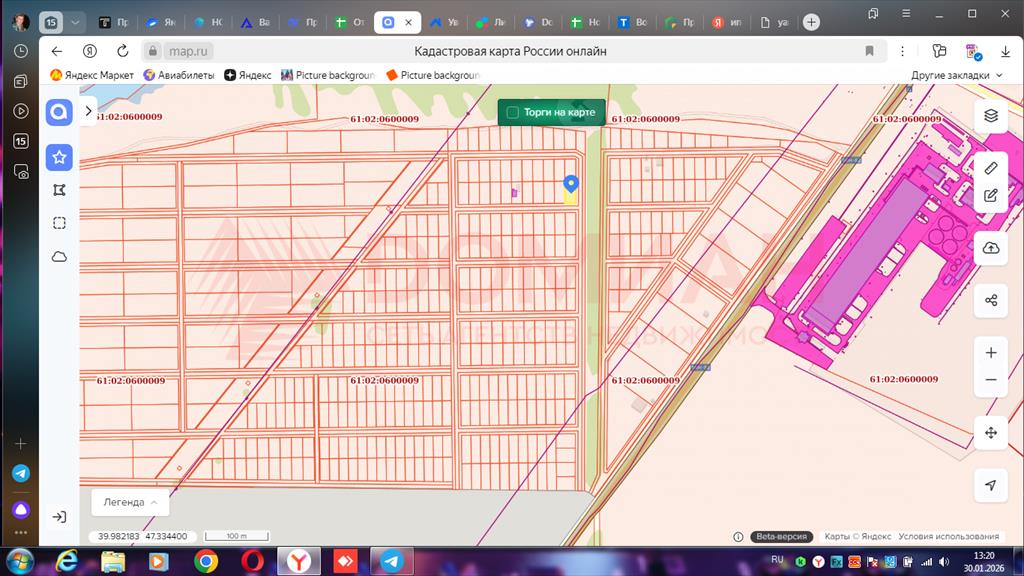The width and height of the screenshot is (1024, 576).
Task: Center map on my location
Action: 990,485
